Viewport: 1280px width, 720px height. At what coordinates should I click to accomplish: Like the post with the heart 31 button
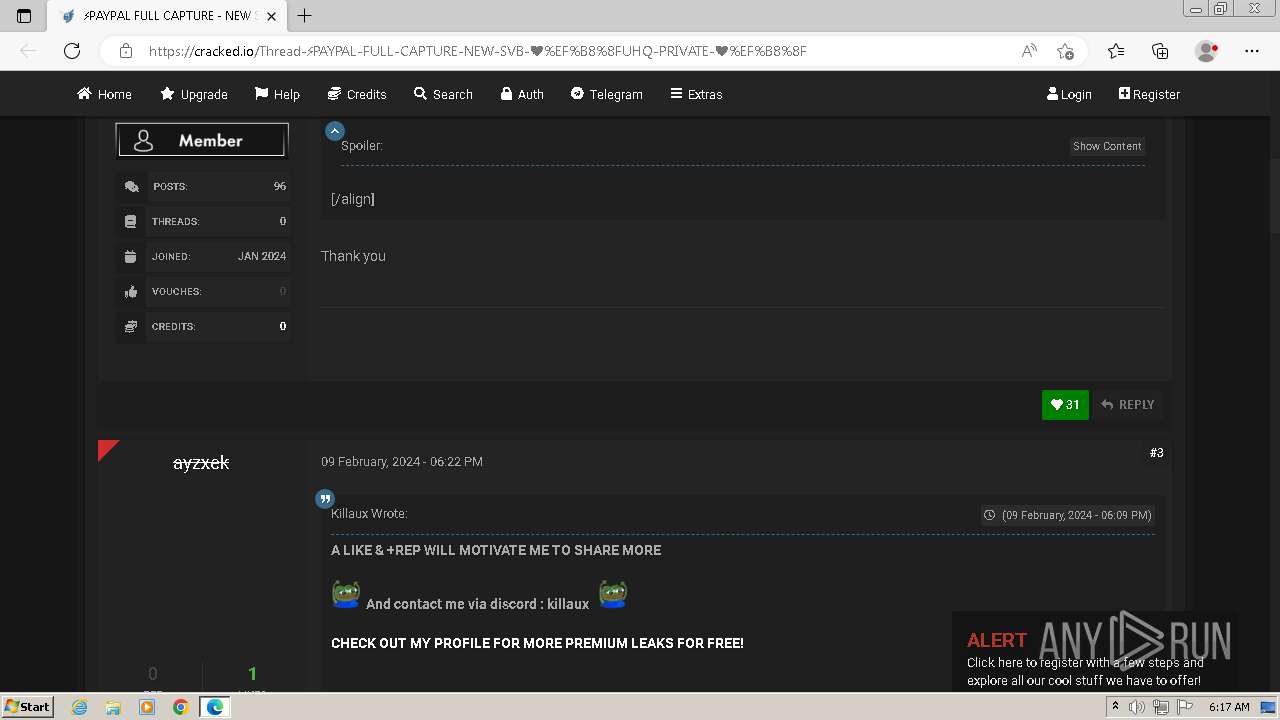click(1065, 404)
